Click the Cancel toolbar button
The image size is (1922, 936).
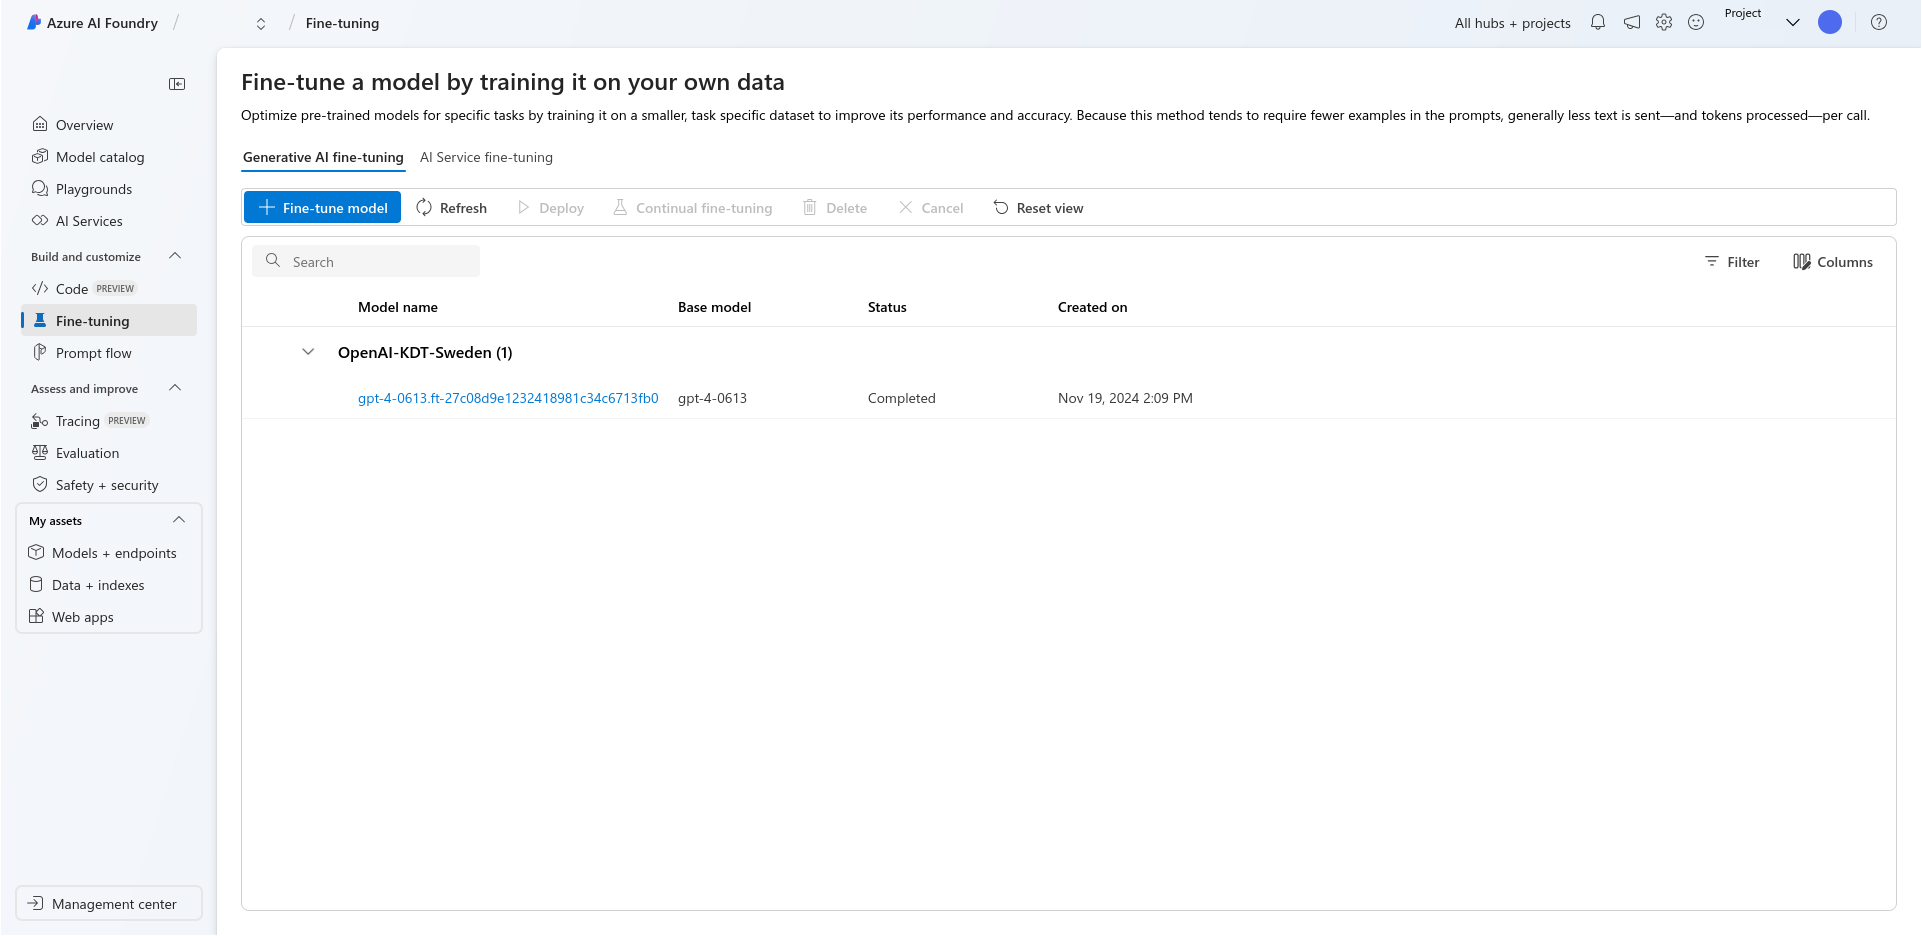931,207
